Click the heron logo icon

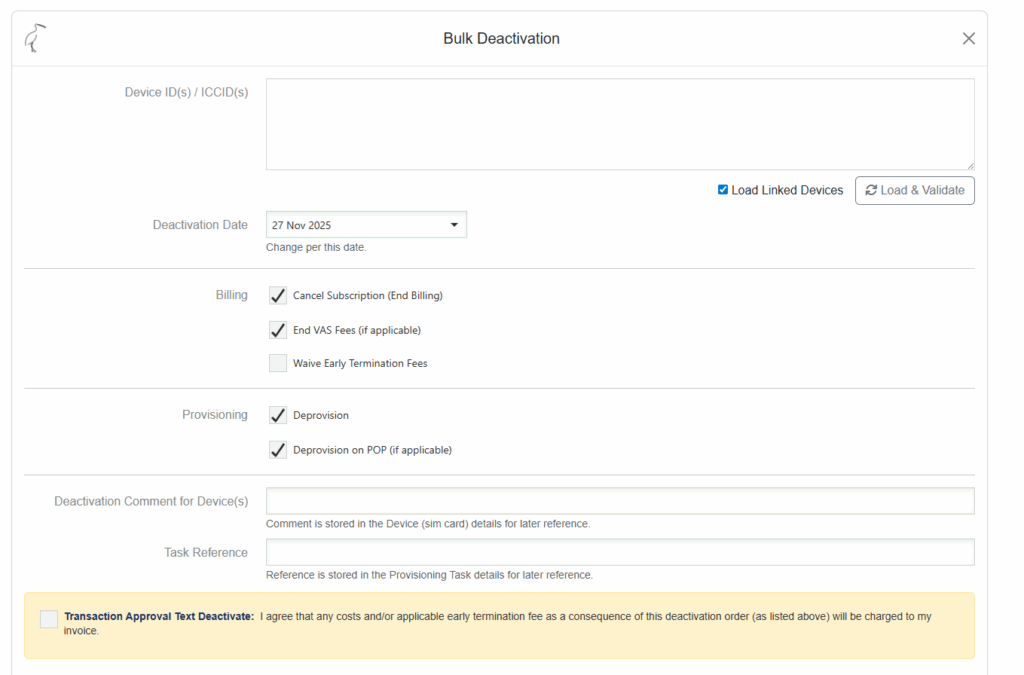[37, 38]
